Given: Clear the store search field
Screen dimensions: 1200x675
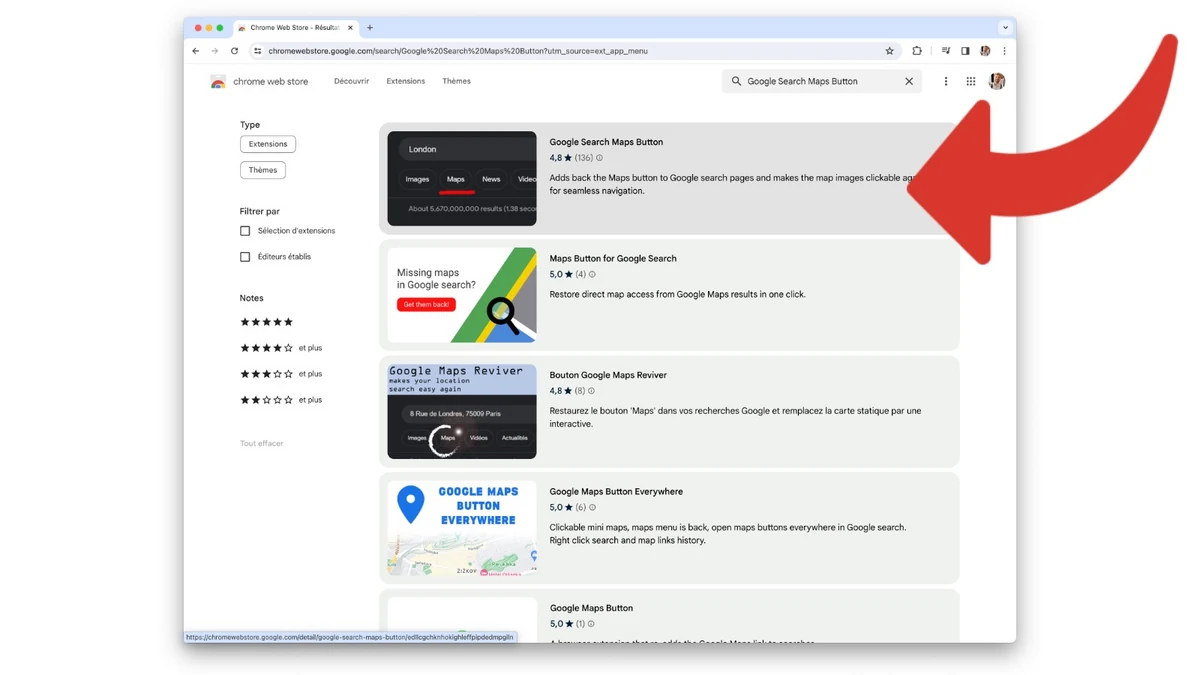Looking at the screenshot, I should 909,82.
